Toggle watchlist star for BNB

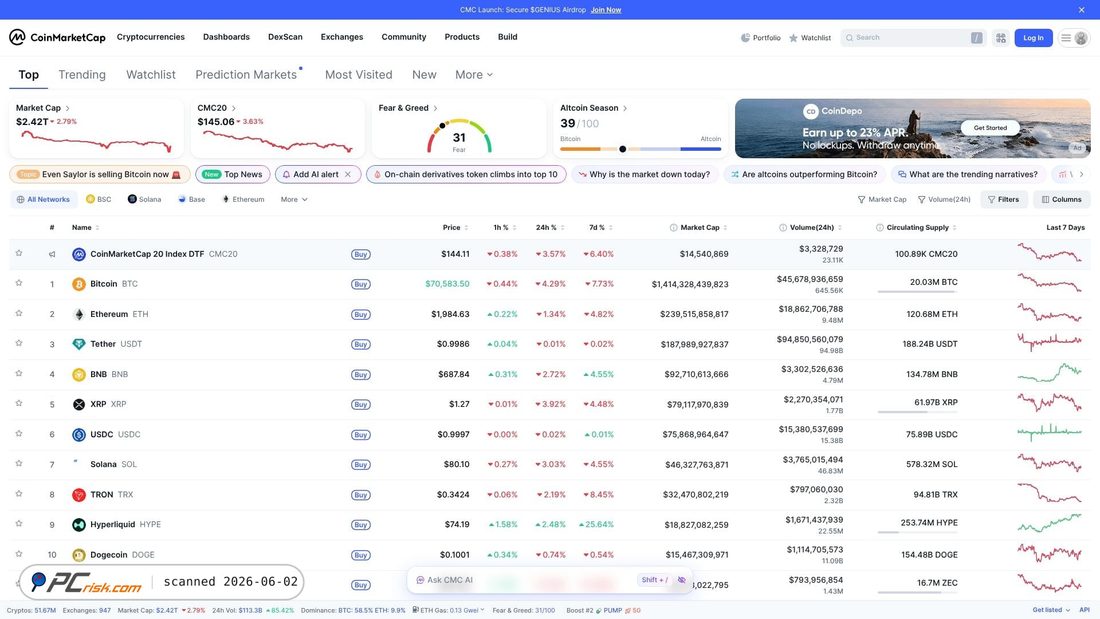19,373
